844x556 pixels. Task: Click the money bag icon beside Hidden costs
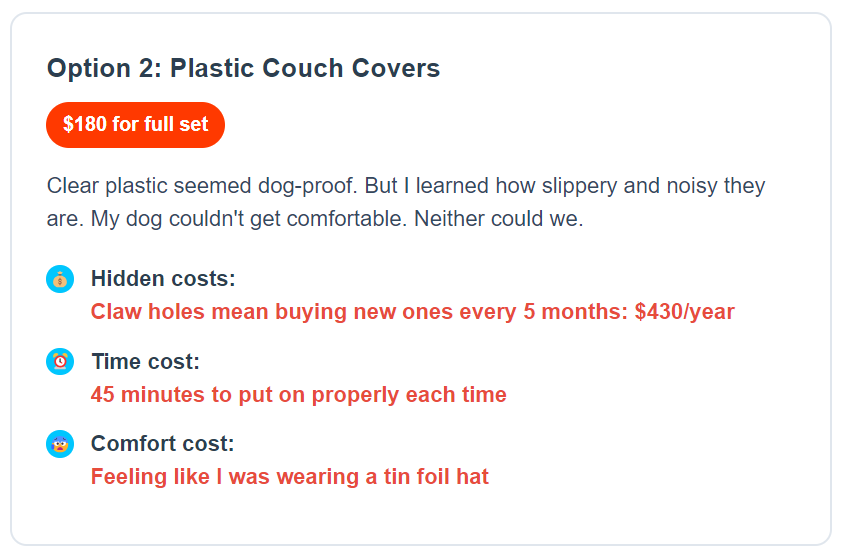[x=60, y=279]
